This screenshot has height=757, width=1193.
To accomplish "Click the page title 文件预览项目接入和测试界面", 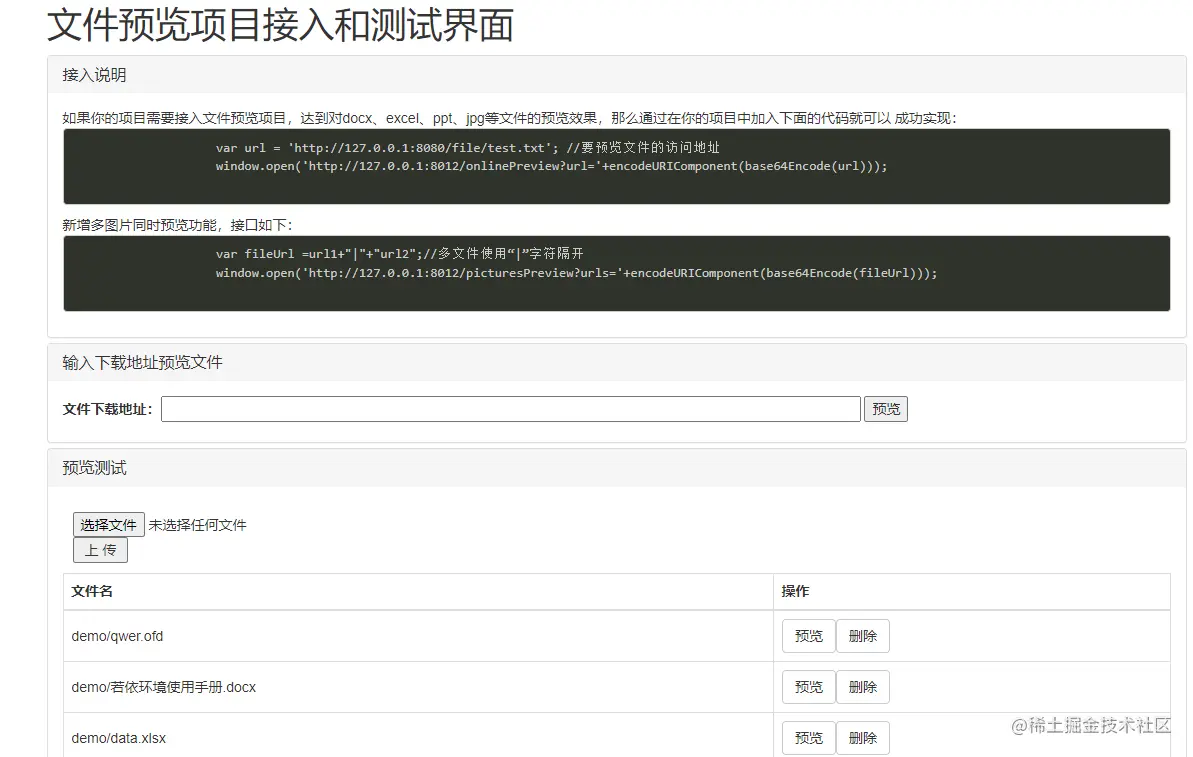I will click(279, 25).
